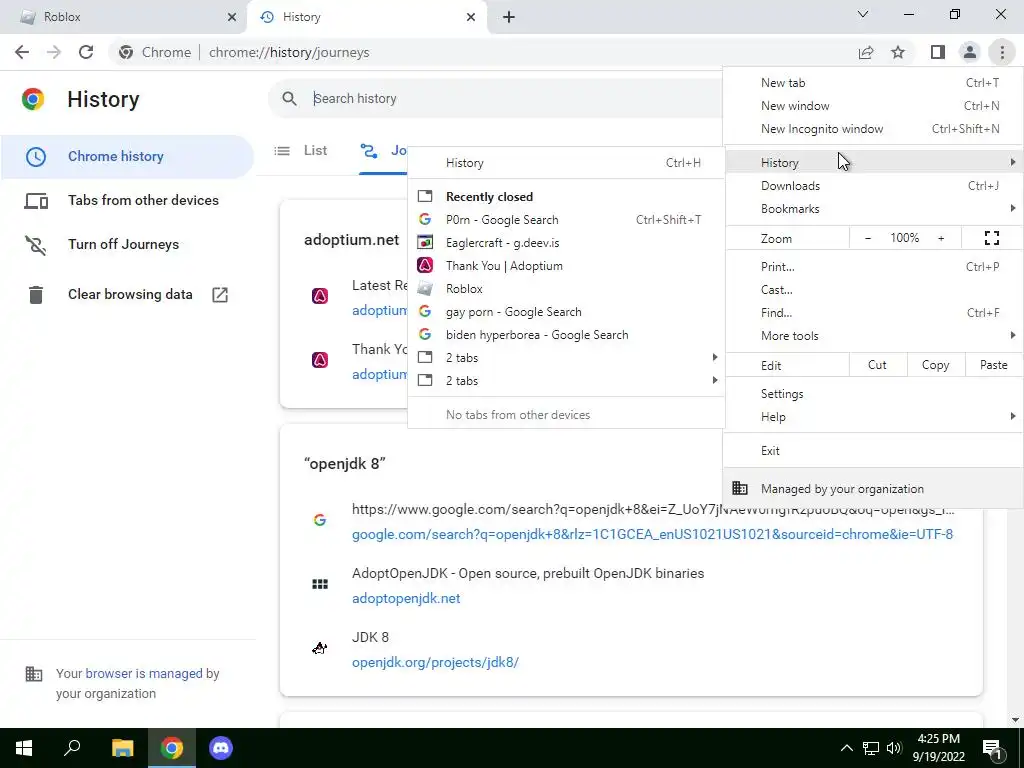Image resolution: width=1024 pixels, height=768 pixels.
Task: Open History Ctrl+H entry in the submenu
Action: pyautogui.click(x=567, y=163)
